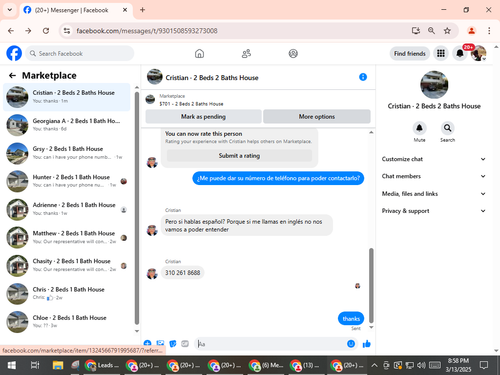Show hidden system tray icons
Image resolution: width=500 pixels, height=375 pixels.
pos(374,366)
